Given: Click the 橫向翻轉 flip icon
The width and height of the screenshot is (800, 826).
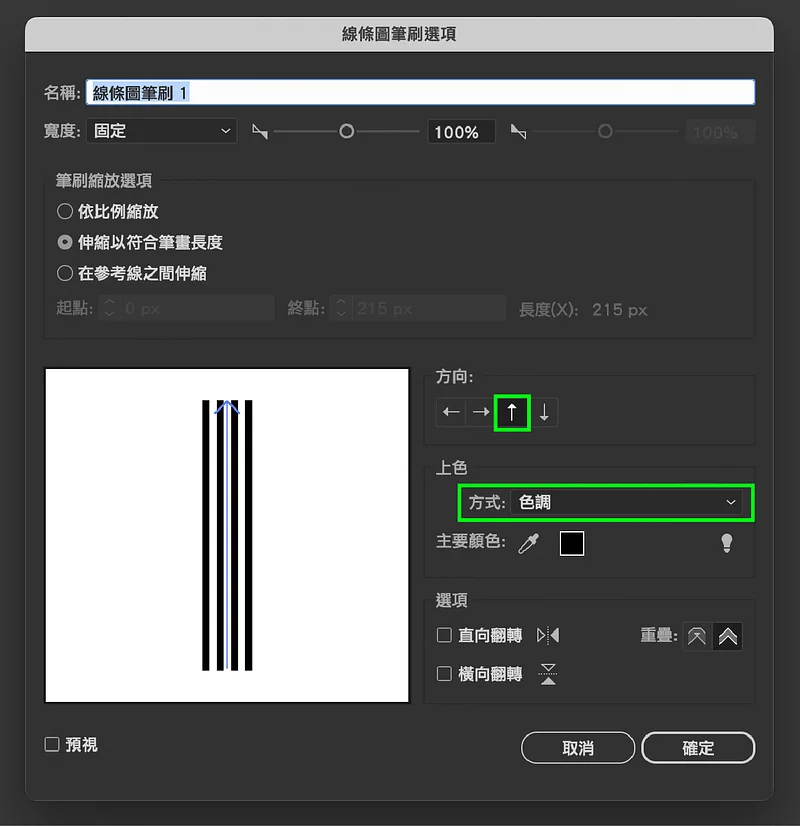Looking at the screenshot, I should coord(548,674).
